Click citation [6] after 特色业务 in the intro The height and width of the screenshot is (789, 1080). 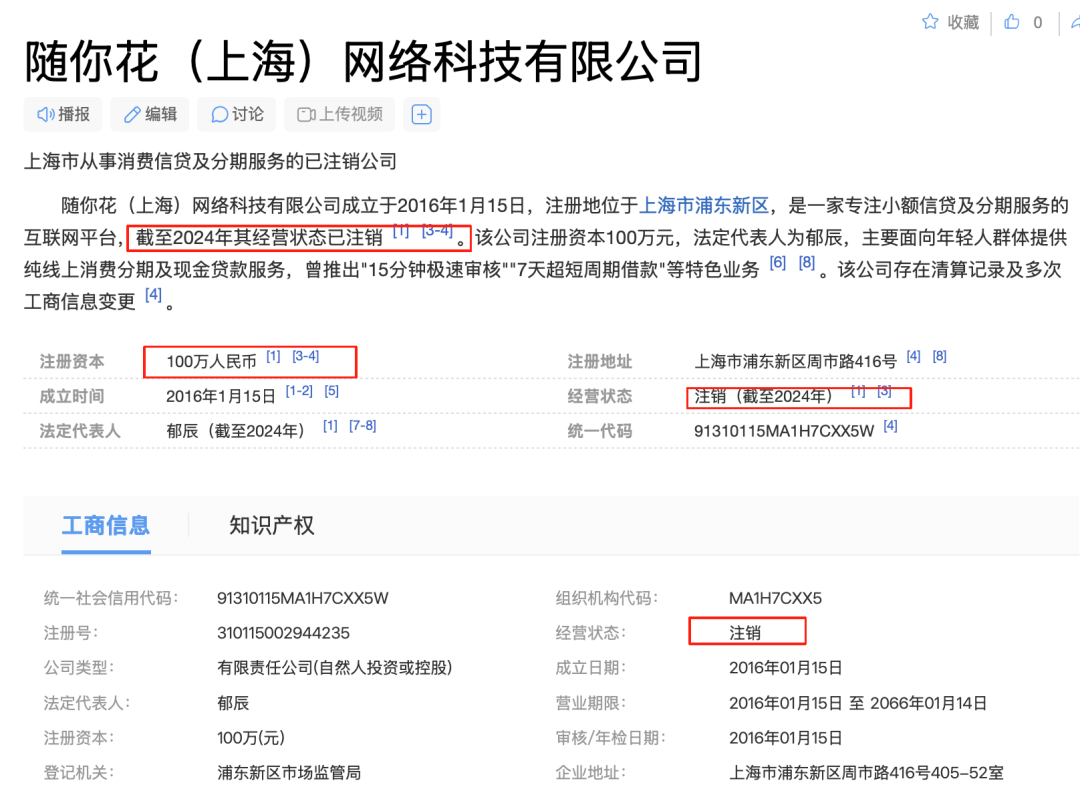777,264
